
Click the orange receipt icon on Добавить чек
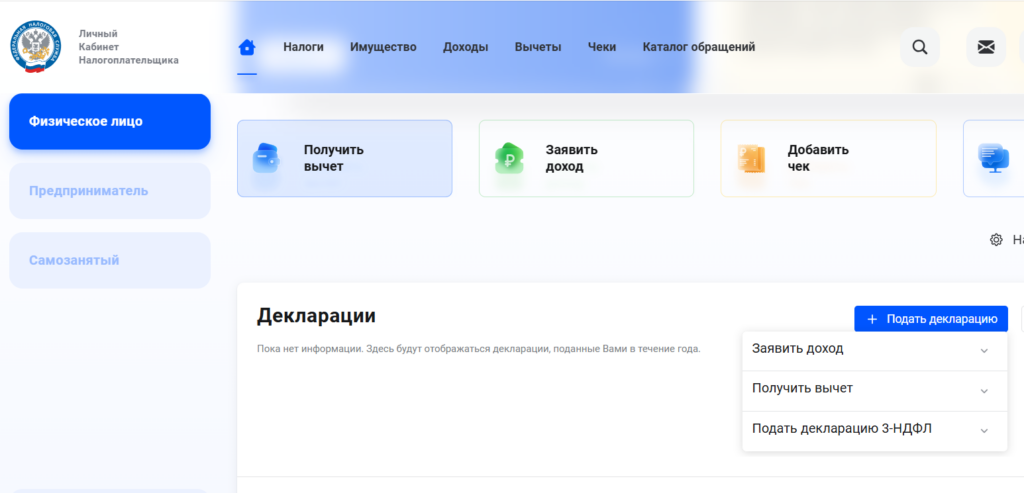tap(751, 158)
